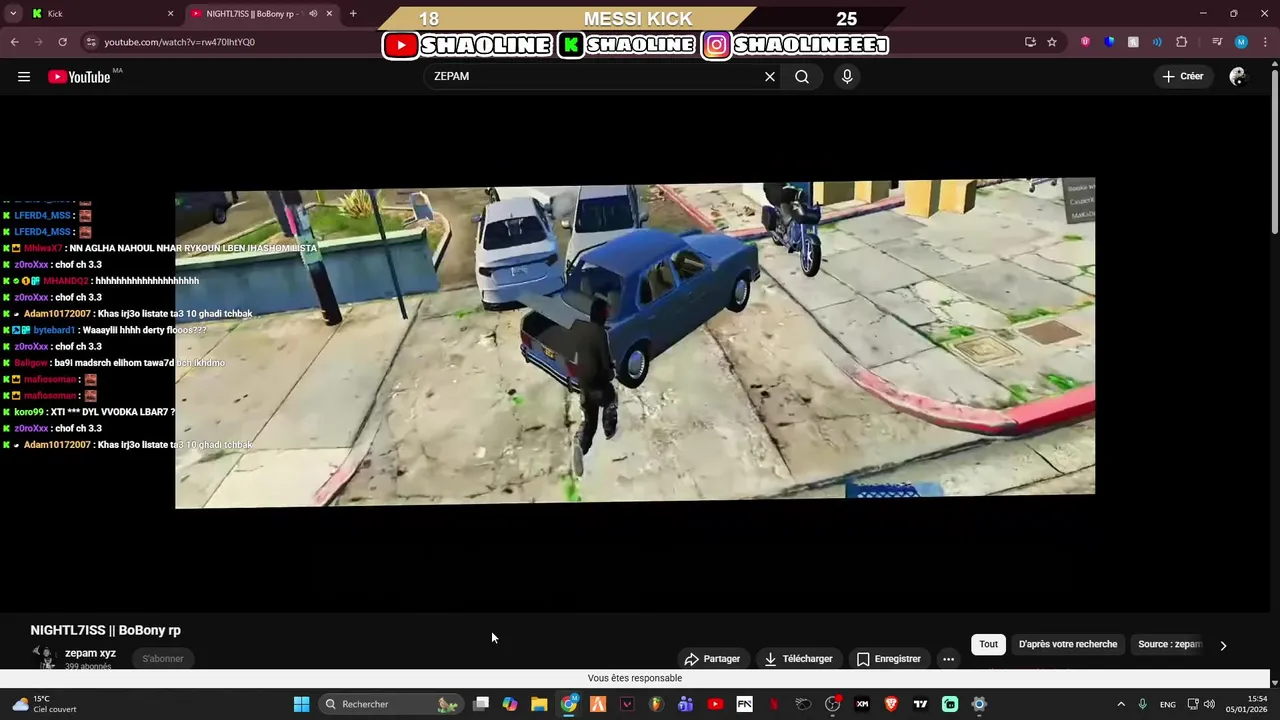Install app via address bar icon
The width and height of the screenshot is (1280, 720).
(1030, 42)
